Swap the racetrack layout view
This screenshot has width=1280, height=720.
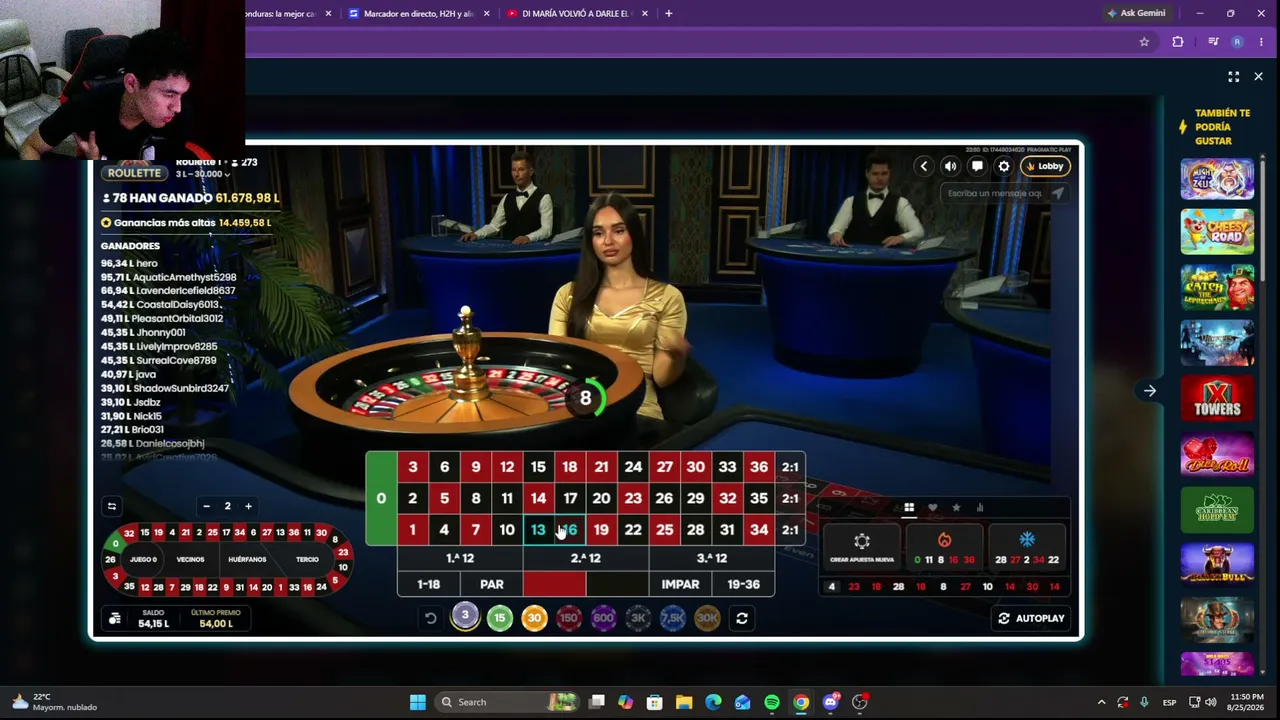[x=112, y=506]
